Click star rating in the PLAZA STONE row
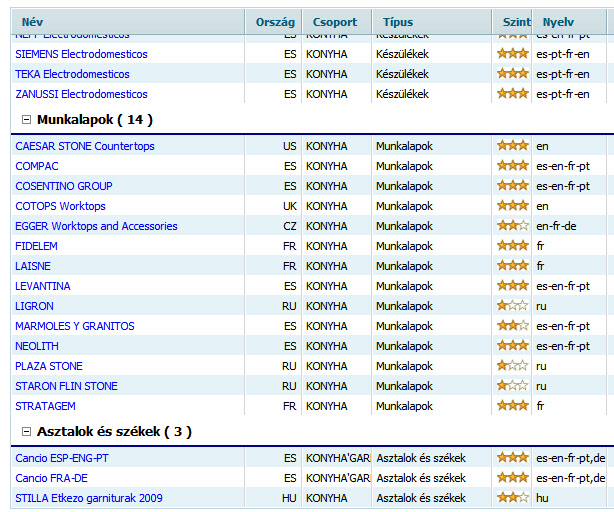614x512 pixels. (513, 365)
